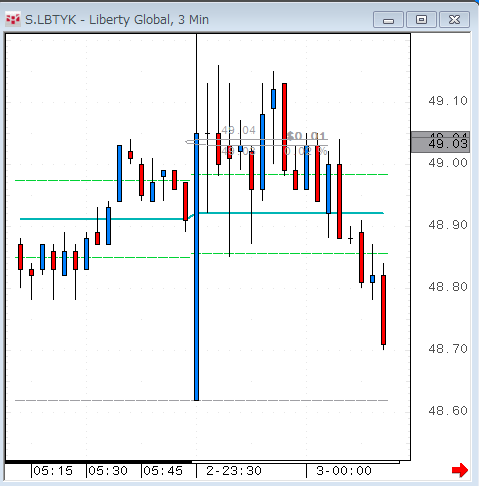Click the 3-00:00 time axis label
The height and width of the screenshot is (486, 479).
click(x=344, y=471)
